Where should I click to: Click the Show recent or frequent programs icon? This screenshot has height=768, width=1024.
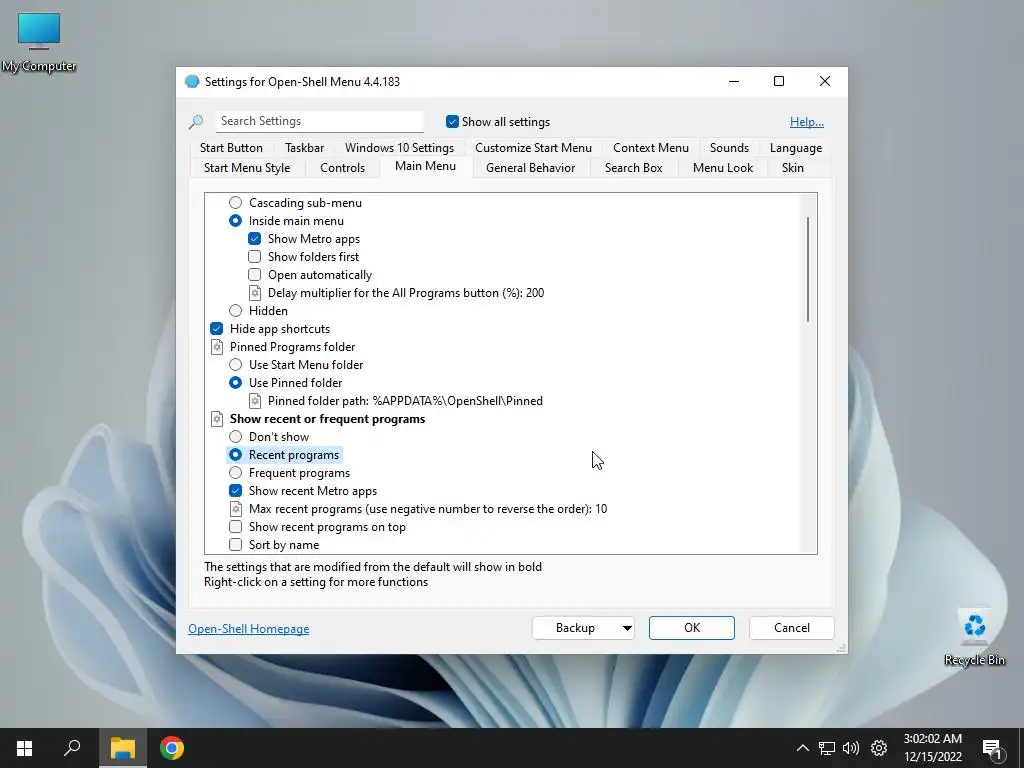coord(217,419)
